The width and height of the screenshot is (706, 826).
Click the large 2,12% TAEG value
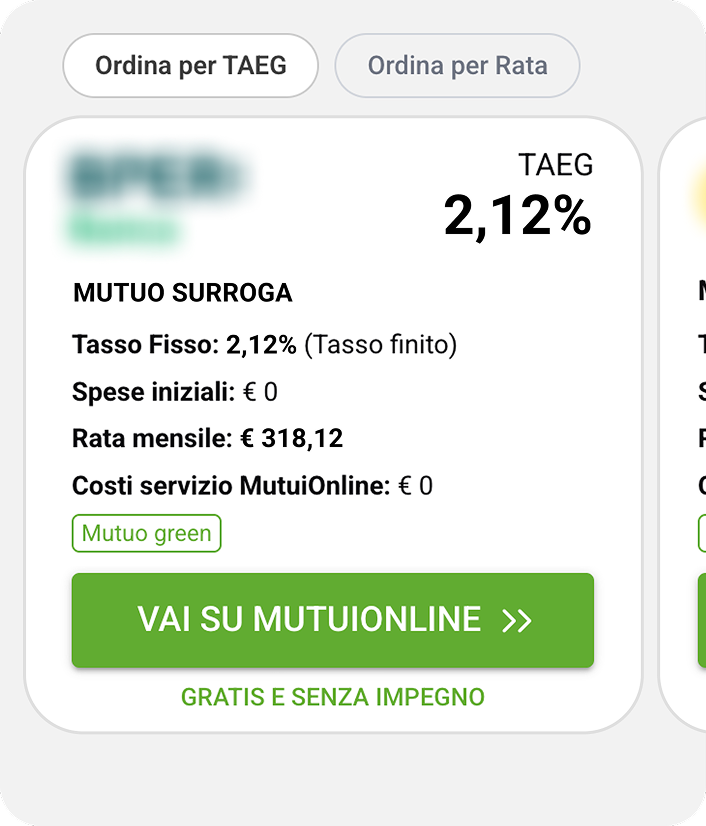[517, 216]
